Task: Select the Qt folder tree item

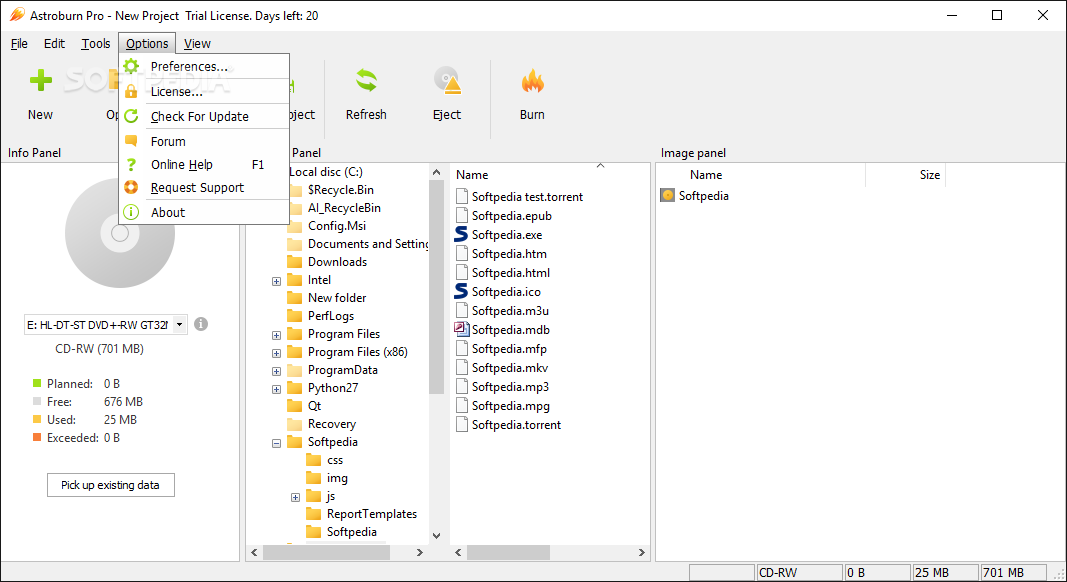Action: point(314,406)
